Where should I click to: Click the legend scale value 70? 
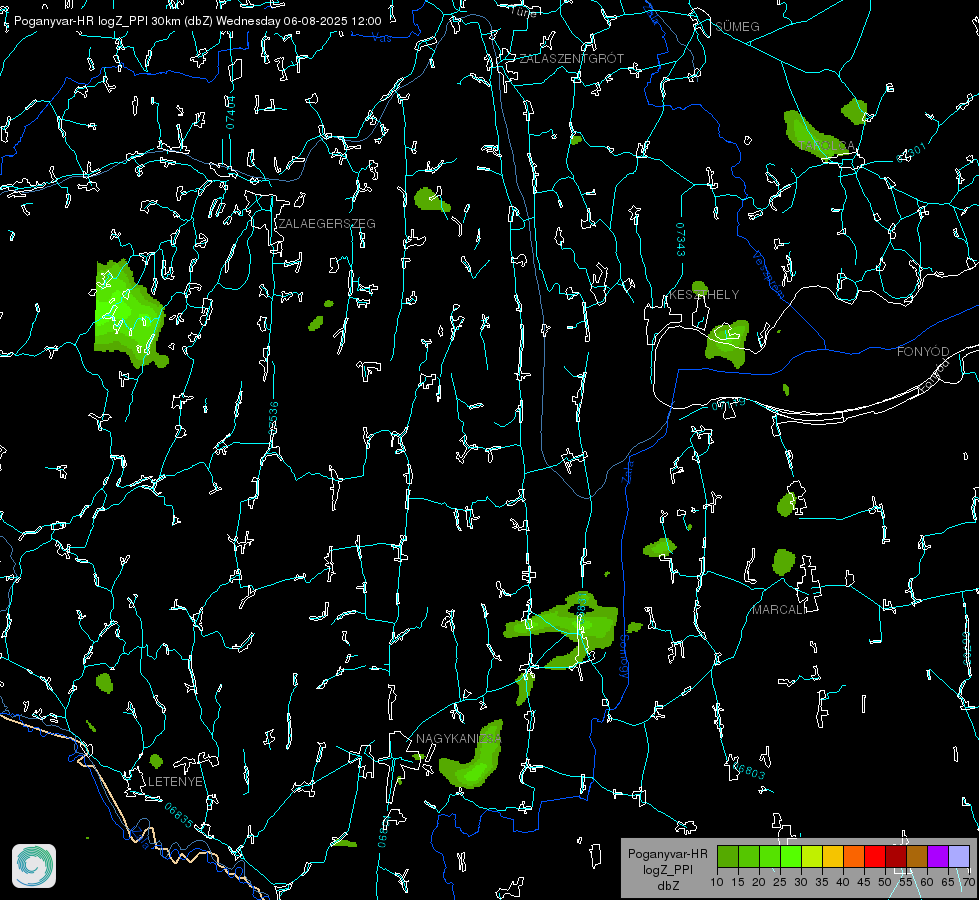pos(969,882)
